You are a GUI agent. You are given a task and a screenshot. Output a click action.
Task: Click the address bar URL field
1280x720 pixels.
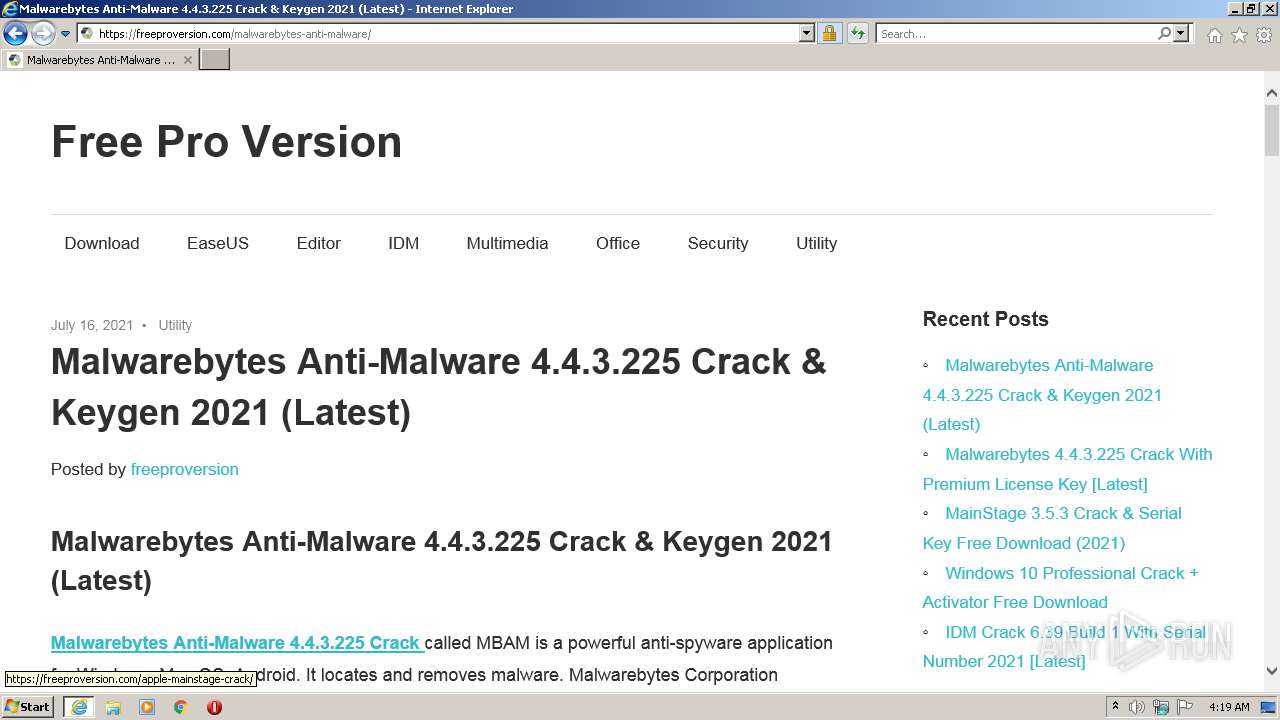point(438,33)
